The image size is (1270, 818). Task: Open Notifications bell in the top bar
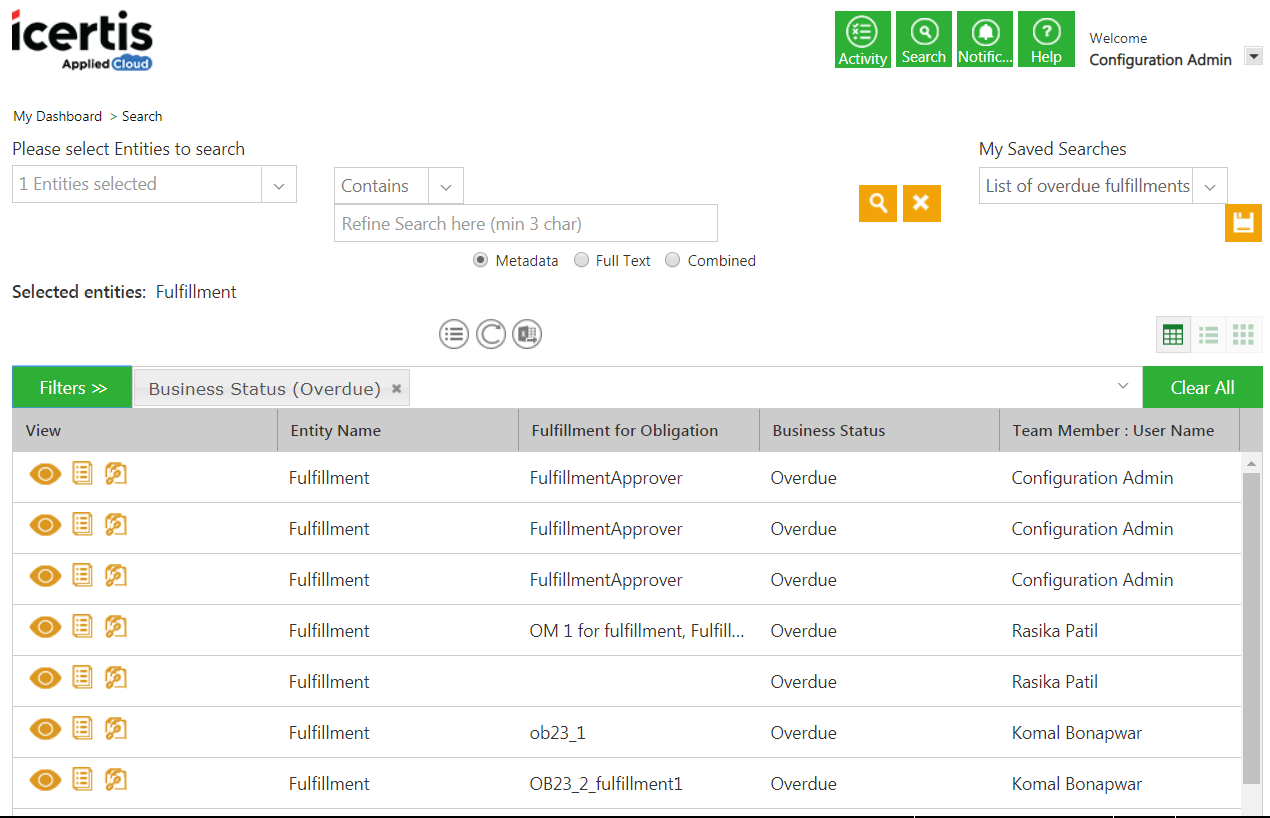pos(985,40)
